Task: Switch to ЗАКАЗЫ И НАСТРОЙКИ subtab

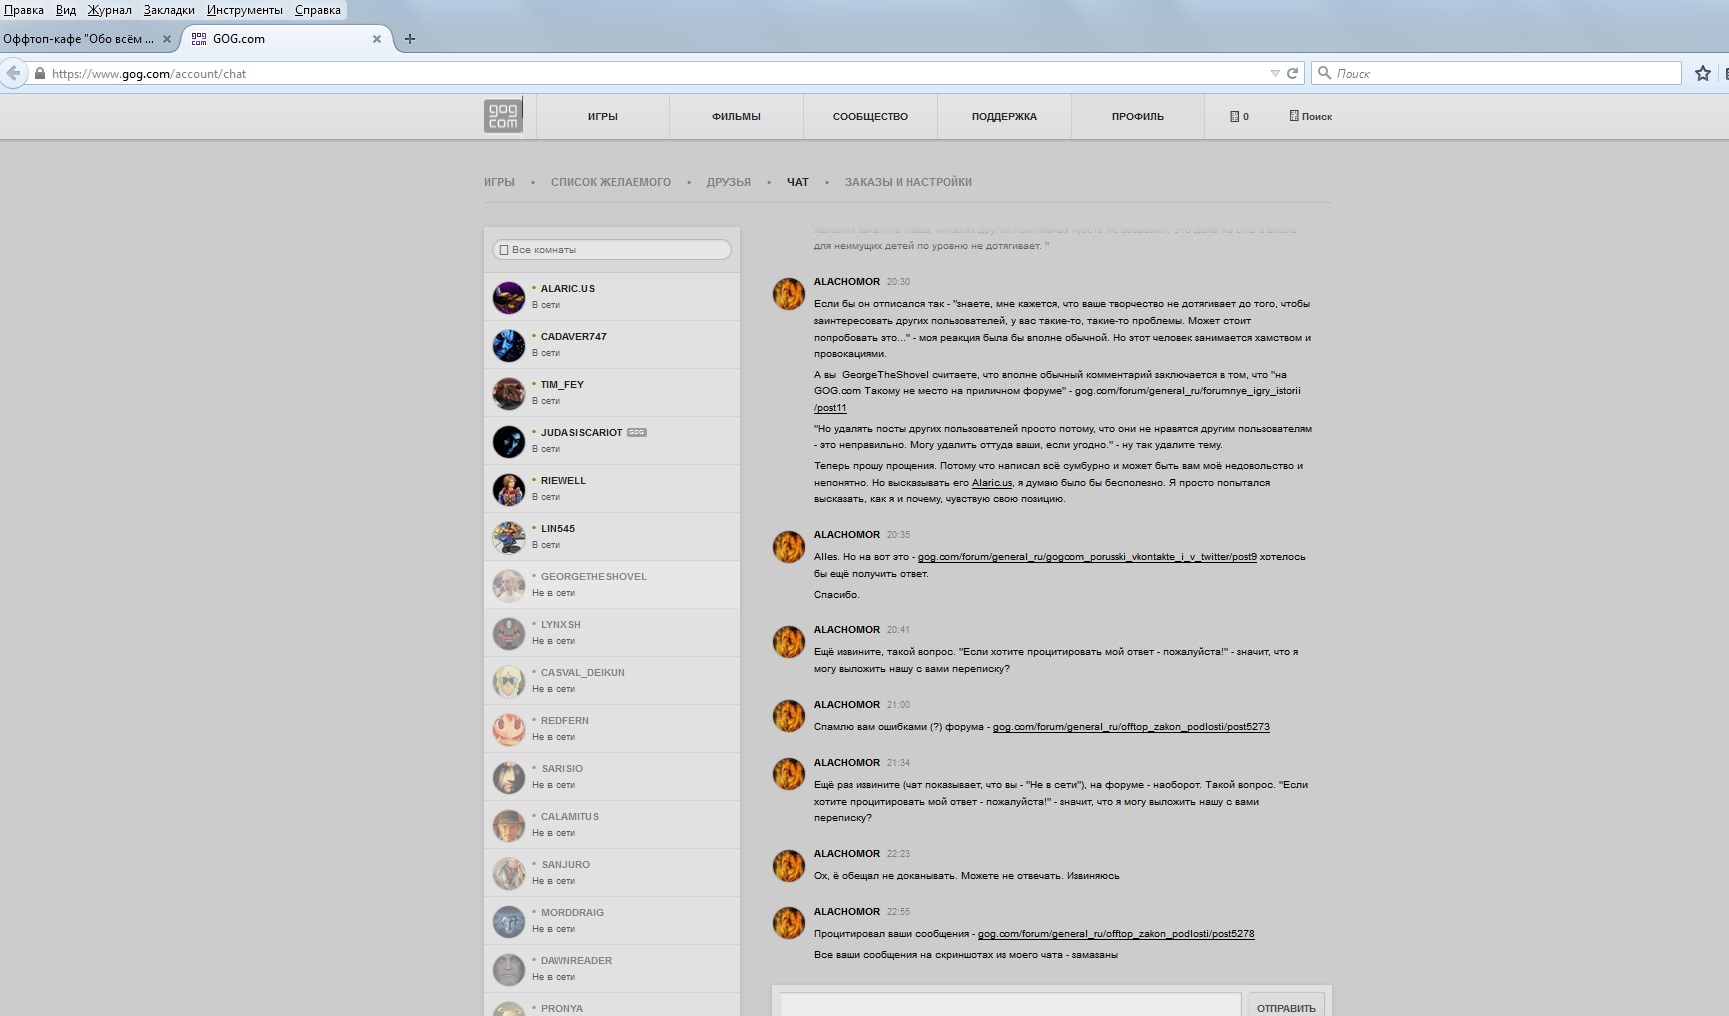Action: [x=908, y=182]
